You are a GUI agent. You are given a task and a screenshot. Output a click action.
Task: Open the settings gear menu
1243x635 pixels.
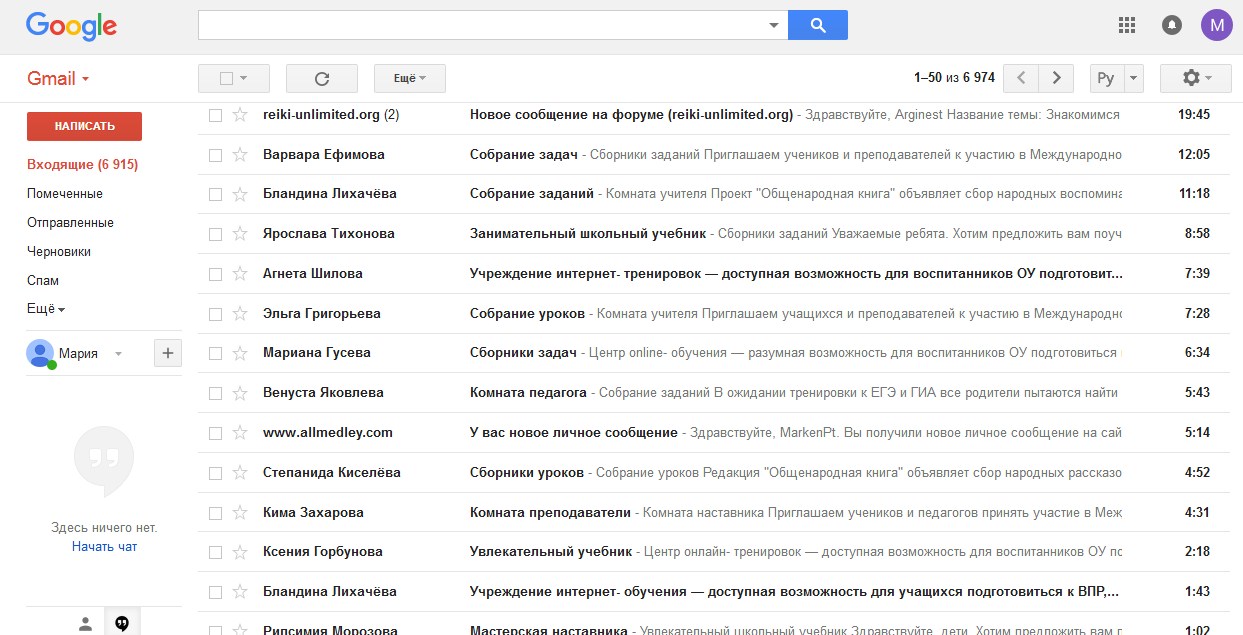tap(1195, 78)
